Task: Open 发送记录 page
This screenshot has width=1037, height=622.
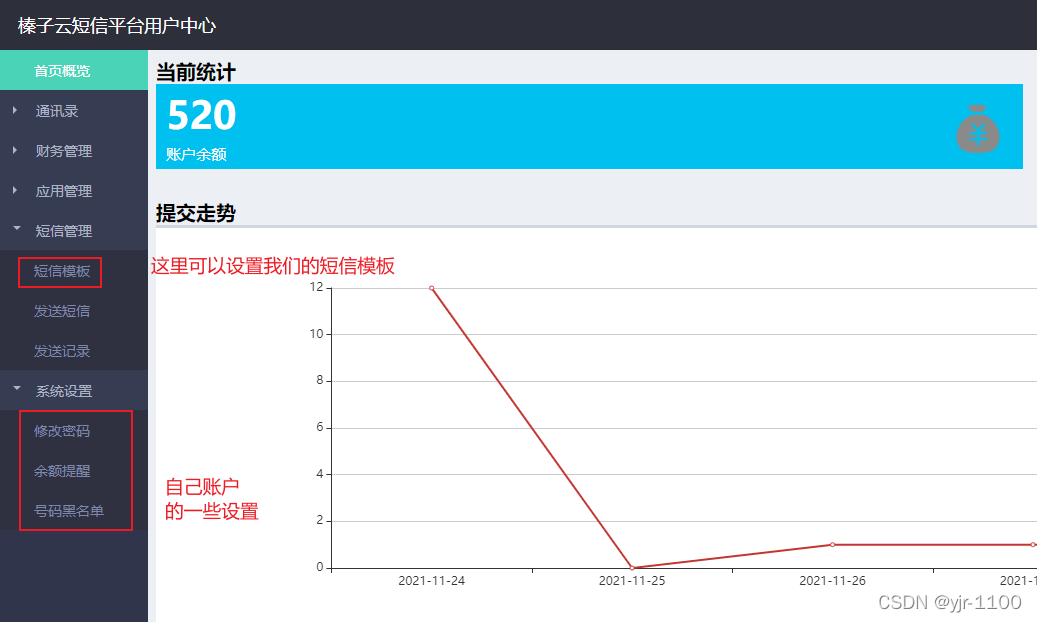Action: coord(62,351)
